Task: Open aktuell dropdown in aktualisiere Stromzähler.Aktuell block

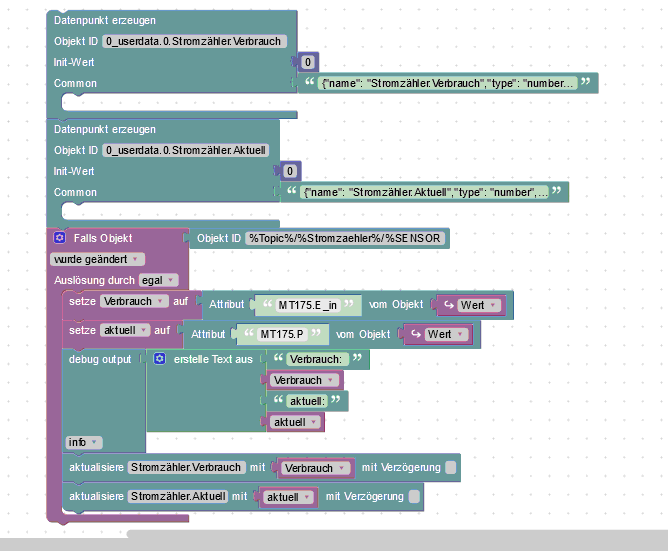Action: tap(288, 497)
